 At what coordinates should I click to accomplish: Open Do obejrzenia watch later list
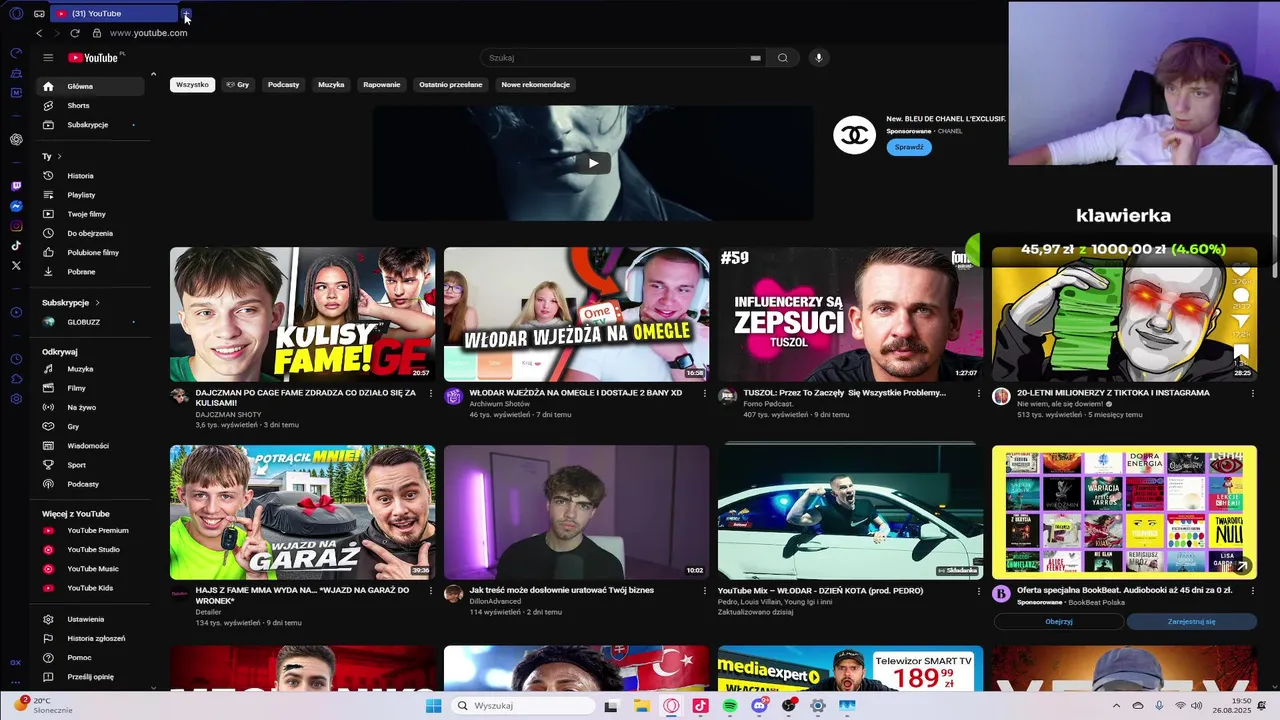(x=90, y=233)
